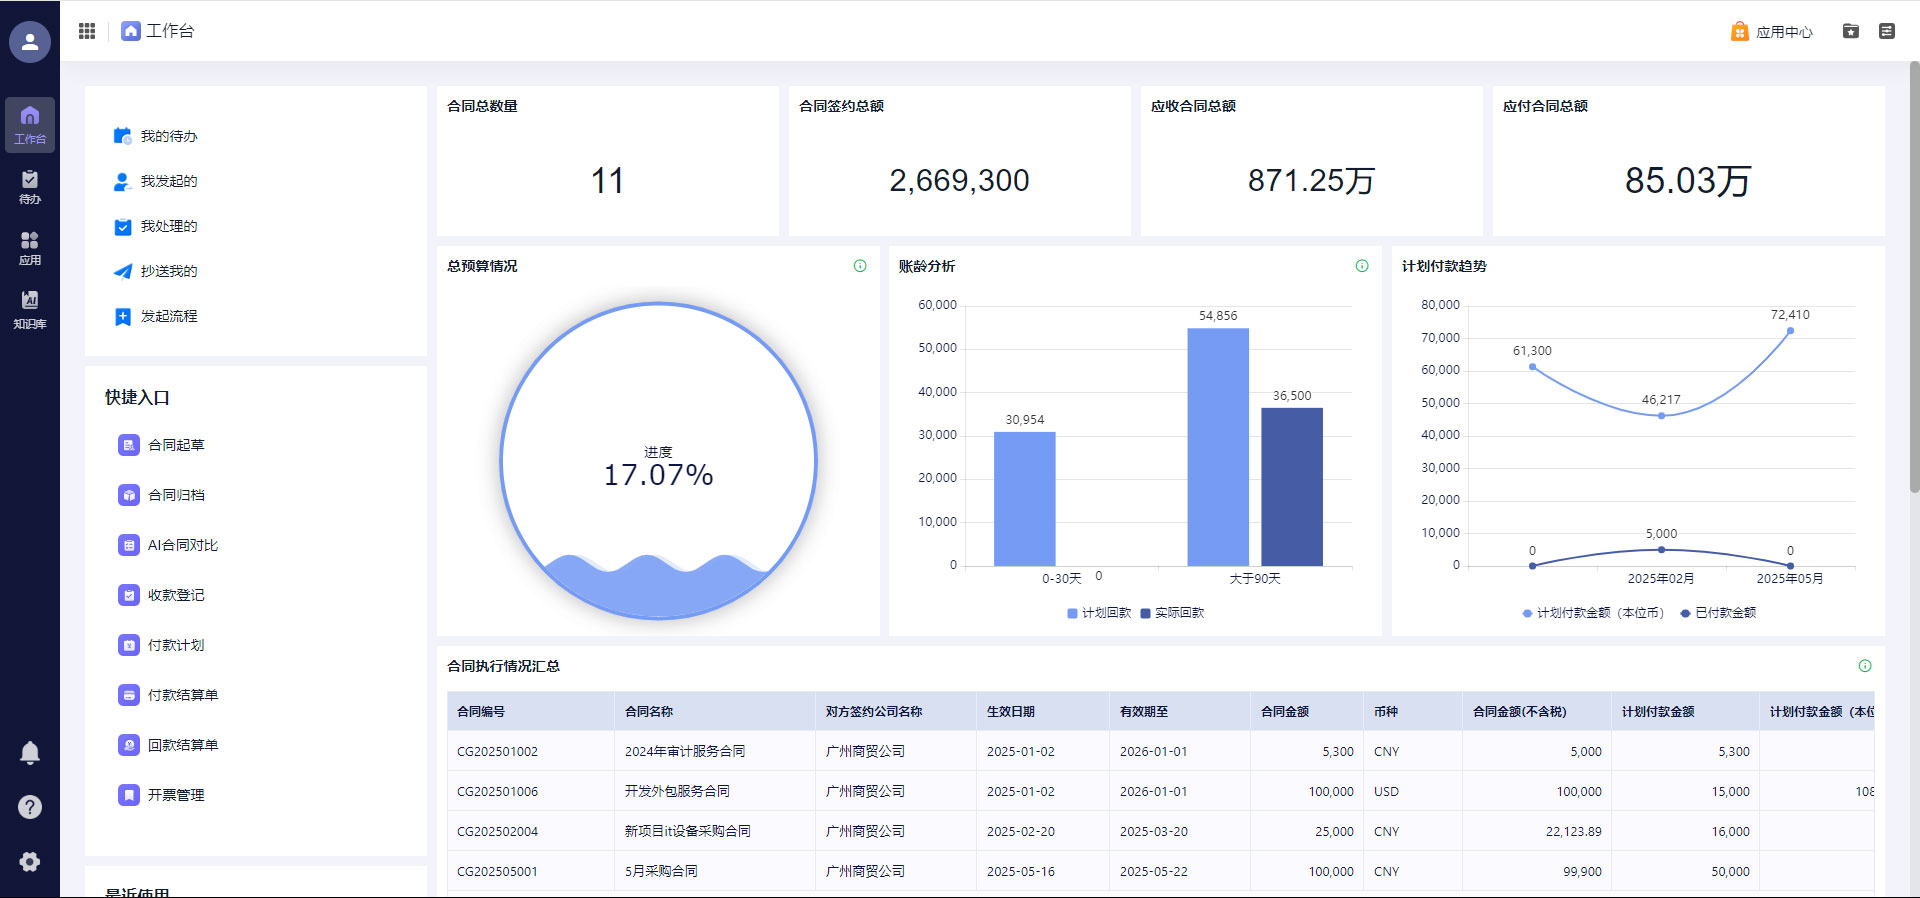This screenshot has width=1920, height=898.
Task: Click the user avatar icon
Action: [30, 42]
